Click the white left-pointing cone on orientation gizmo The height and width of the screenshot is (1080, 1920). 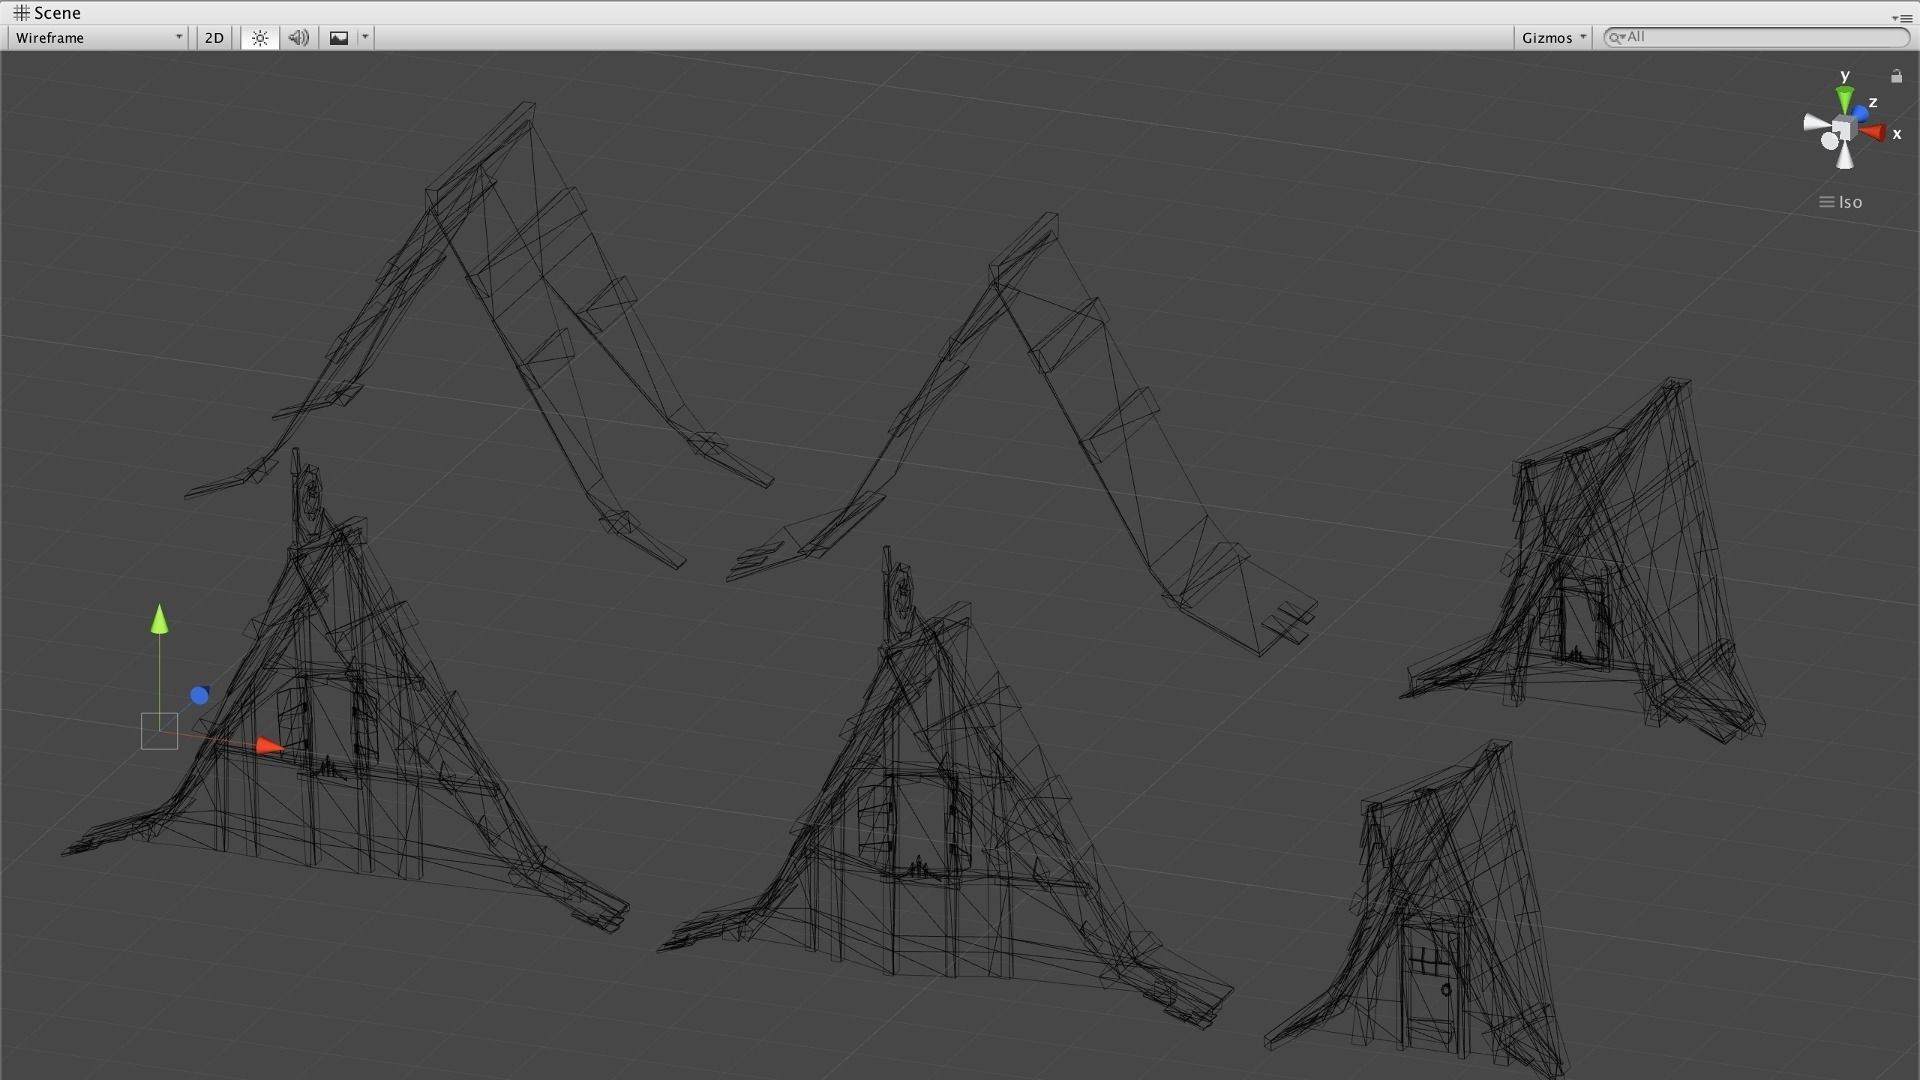1816,124
